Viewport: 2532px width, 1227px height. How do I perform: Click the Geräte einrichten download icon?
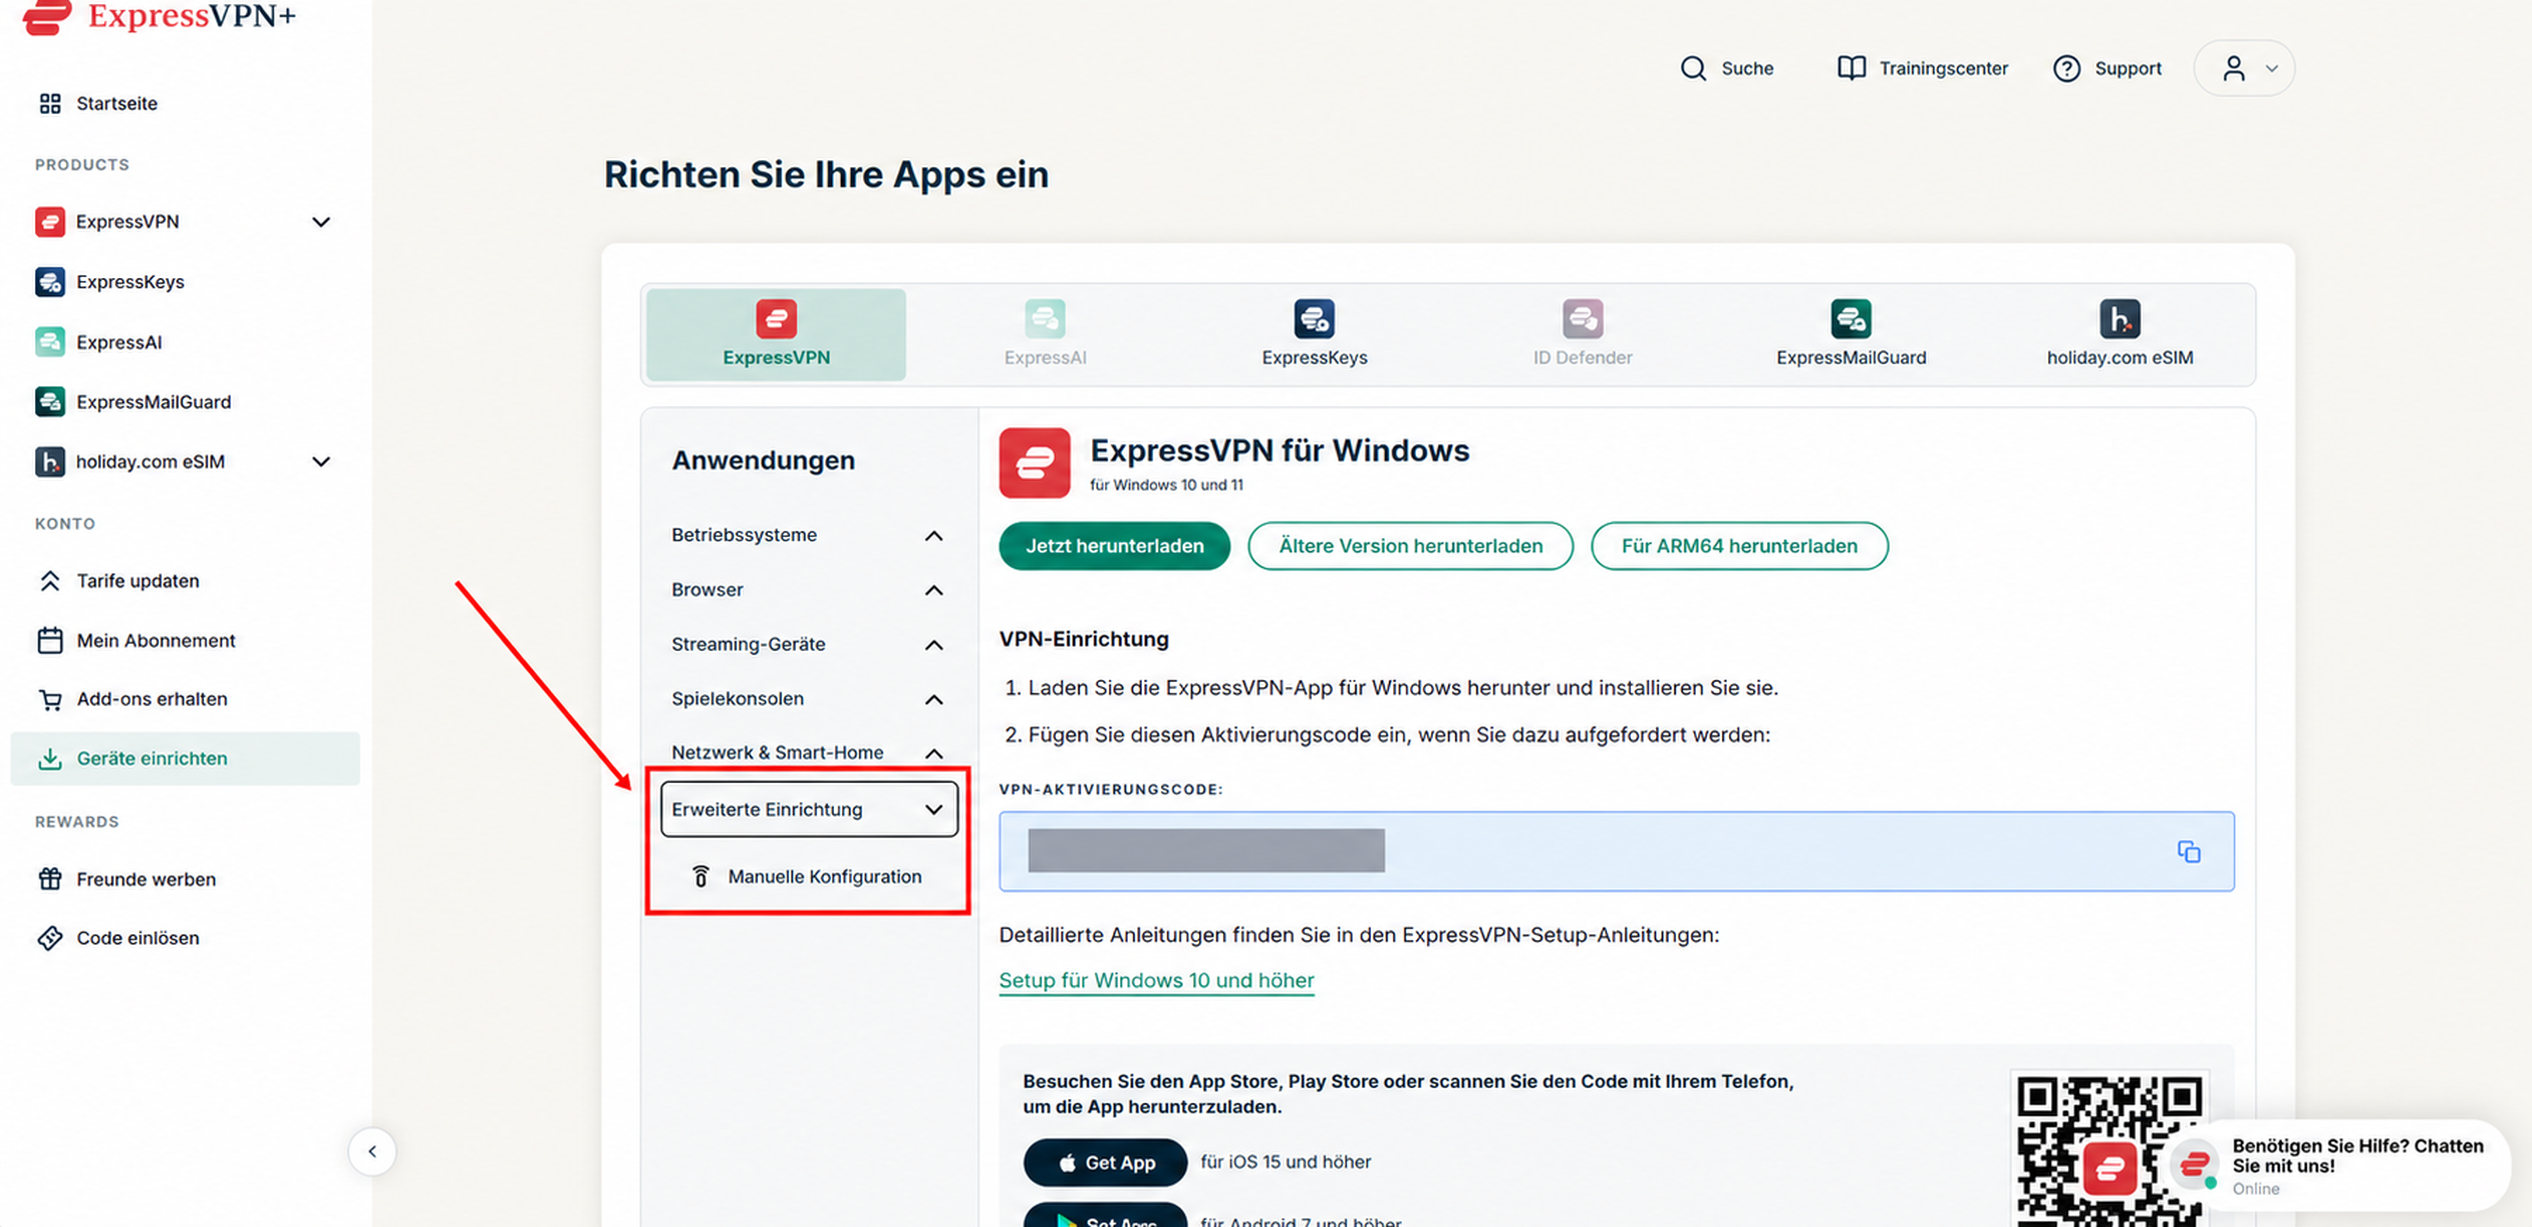coord(50,758)
